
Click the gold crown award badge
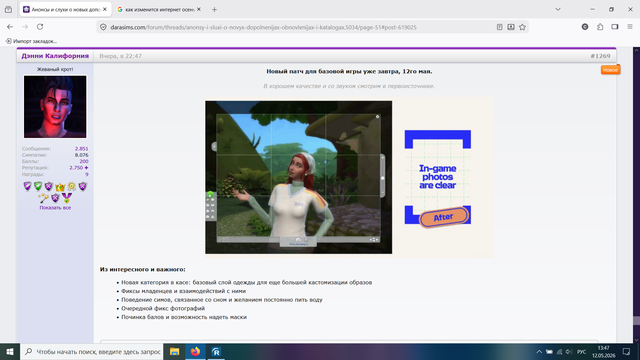(x=60, y=187)
